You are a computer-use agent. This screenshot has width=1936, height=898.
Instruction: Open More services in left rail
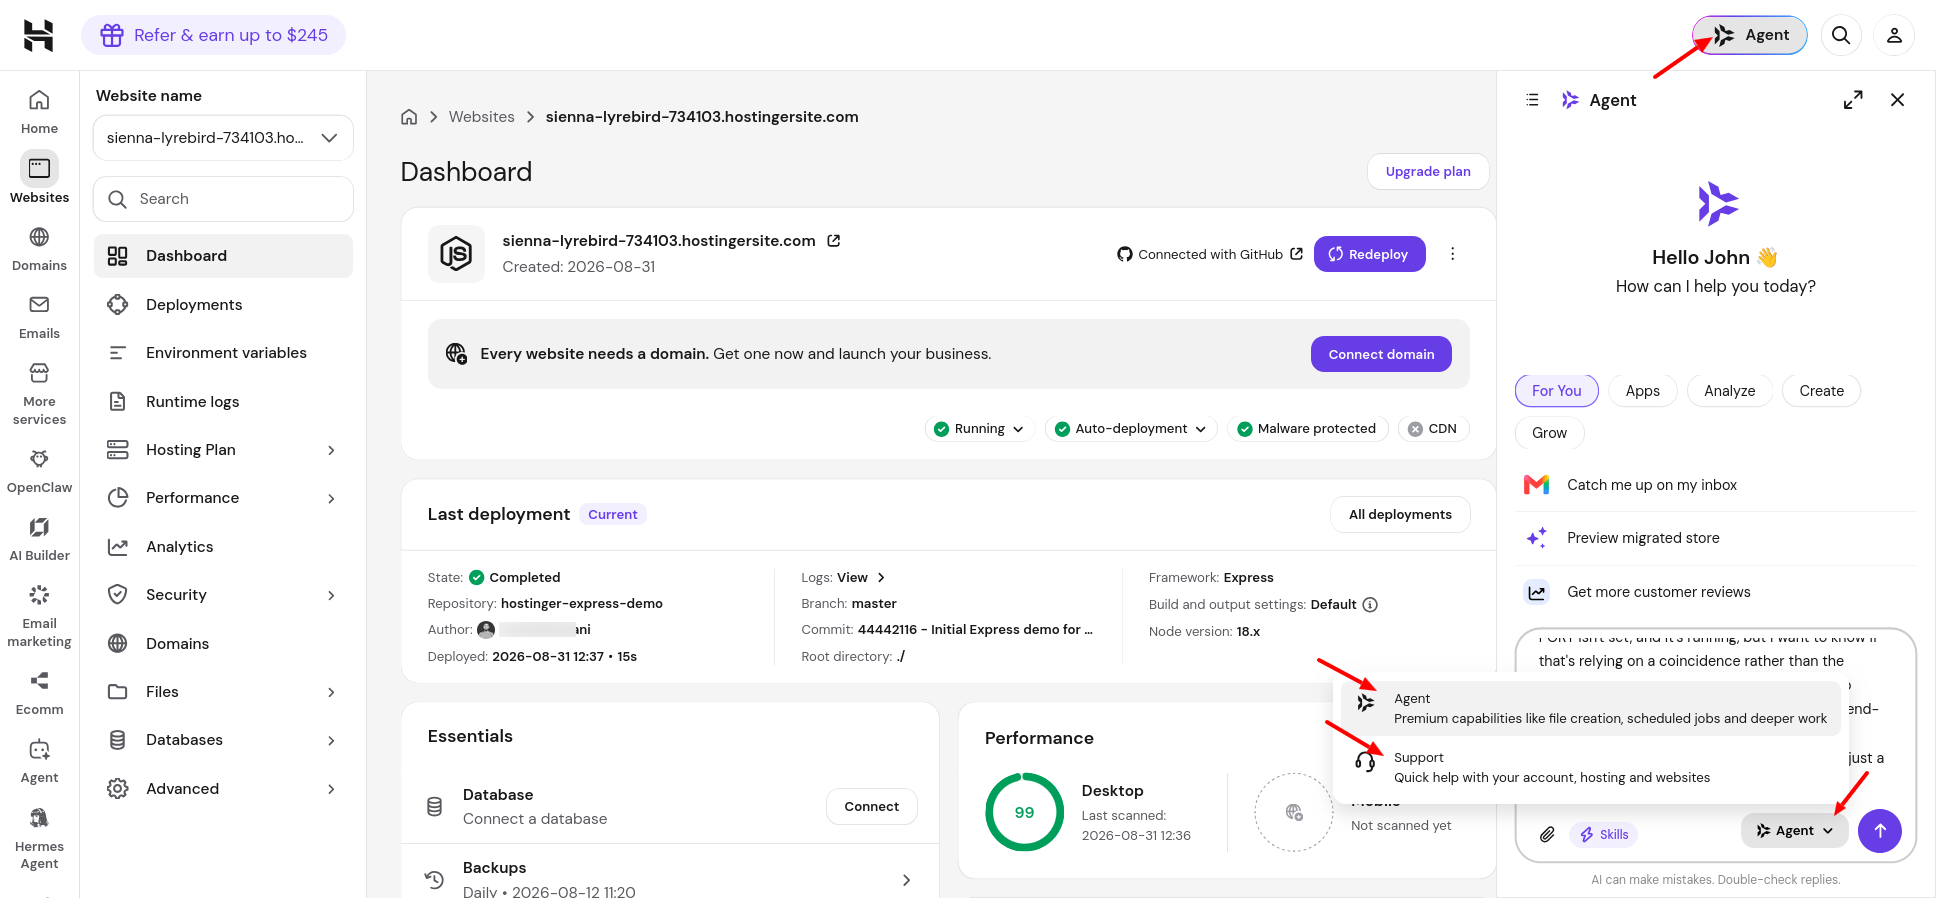39,394
